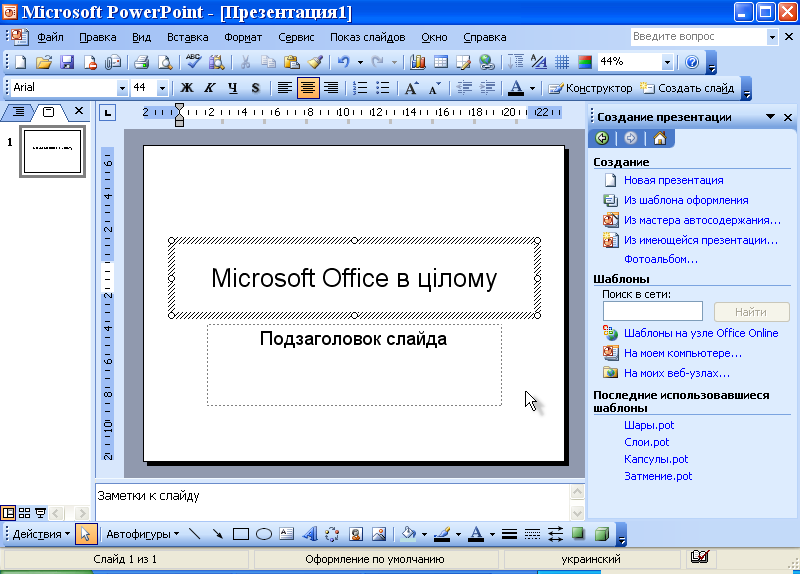Insert a text box from drawing toolbar
Image resolution: width=800 pixels, height=574 pixels.
coord(287,534)
